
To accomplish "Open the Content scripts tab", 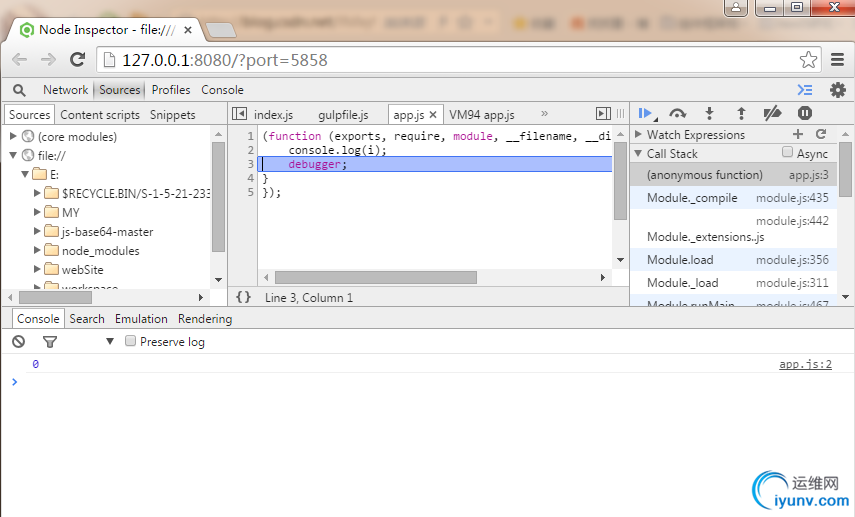I will coord(100,115).
